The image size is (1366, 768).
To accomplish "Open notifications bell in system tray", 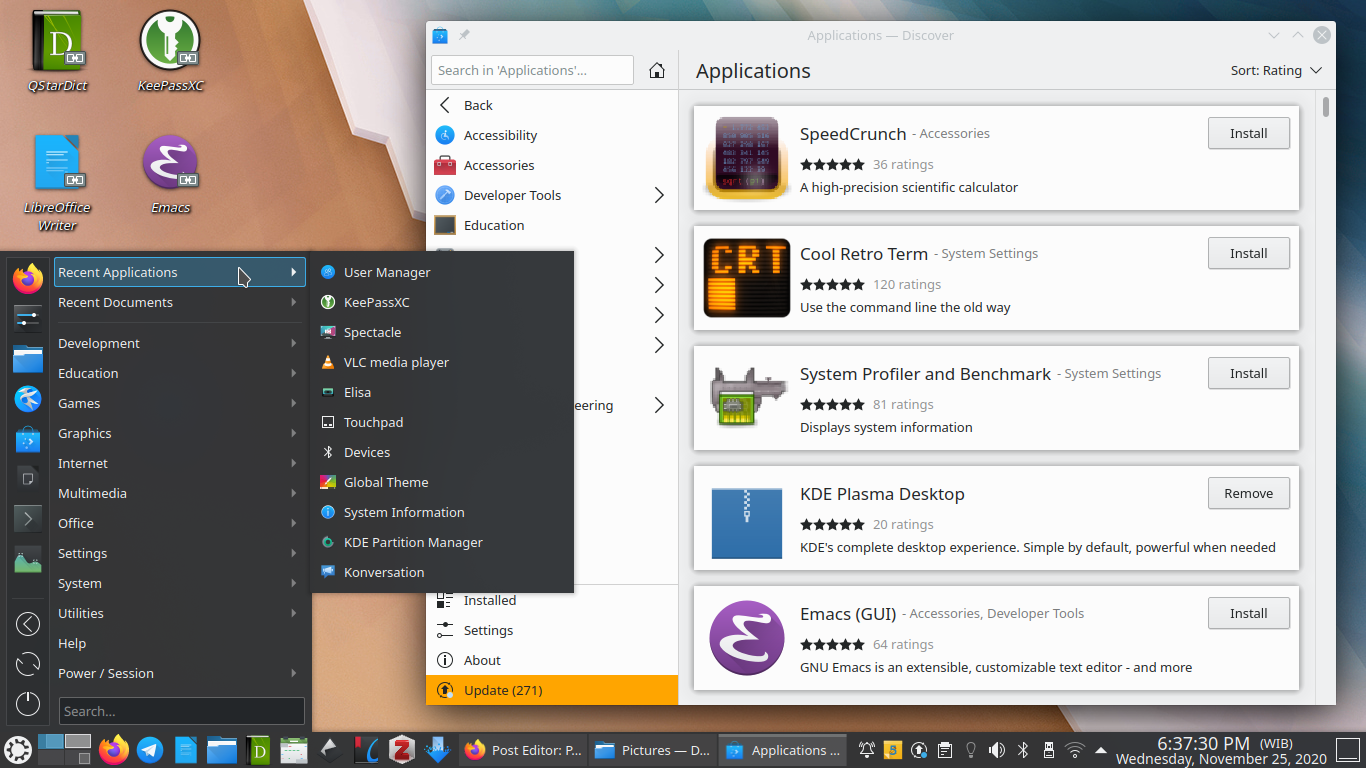I will pos(867,750).
